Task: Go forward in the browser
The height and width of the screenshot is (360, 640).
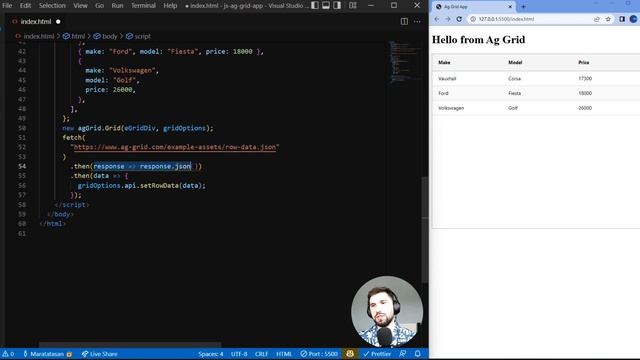Action: (x=448, y=19)
